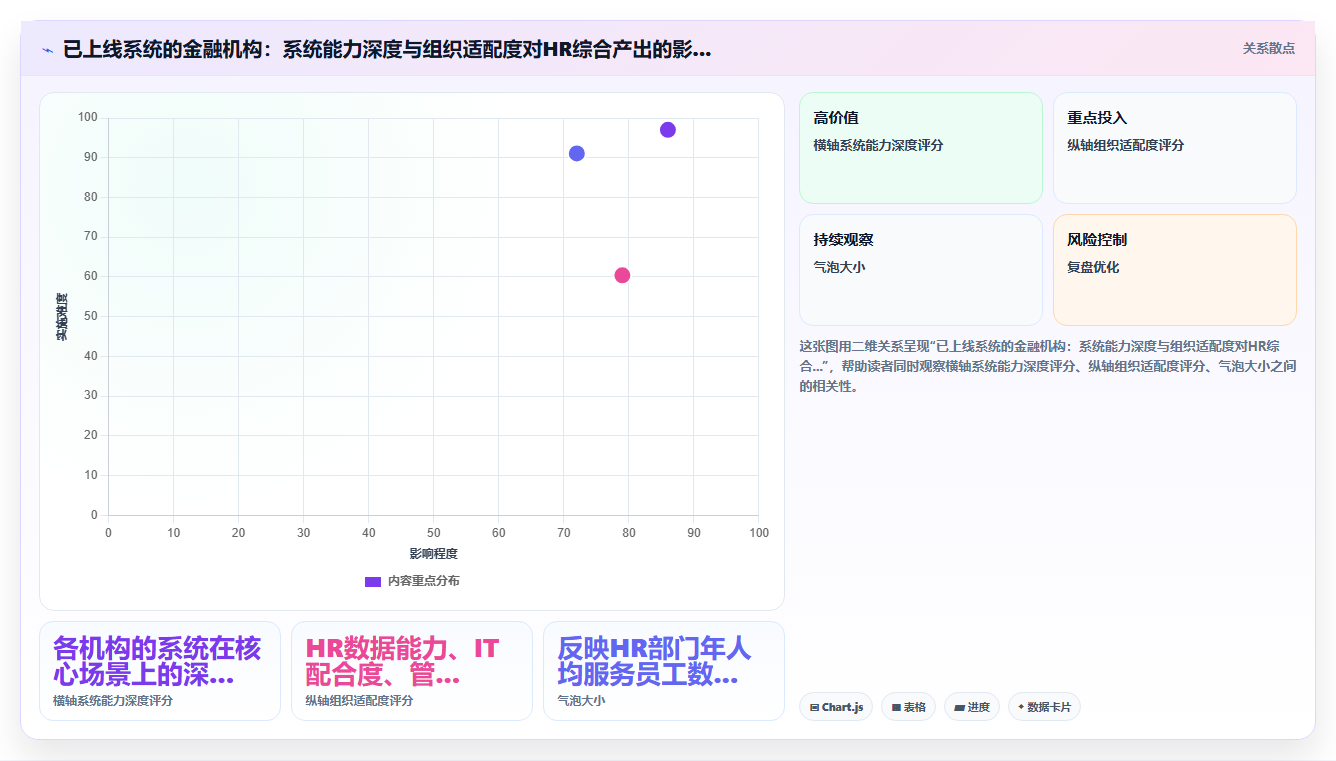This screenshot has height=761, width=1336.
Task: Toggle the 内容重点分布 legend color box
Action: (373, 581)
